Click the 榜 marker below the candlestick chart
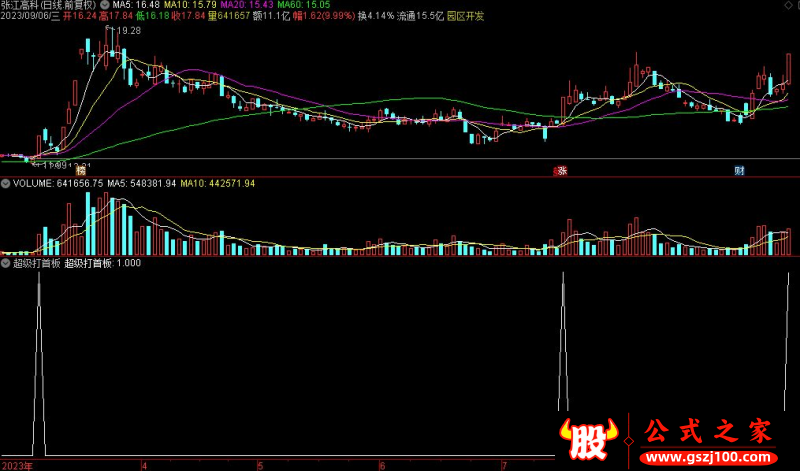Image resolution: width=800 pixels, height=471 pixels. click(x=80, y=171)
